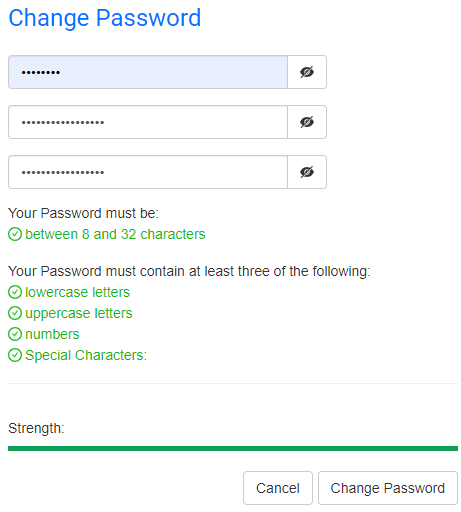Viewport: 461px width, 512px height.
Task: Click the green password strength bar
Action: pos(233,449)
